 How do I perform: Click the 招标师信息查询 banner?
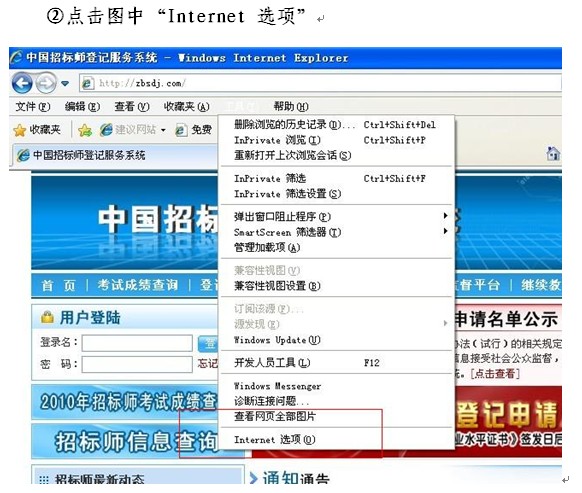[125, 441]
